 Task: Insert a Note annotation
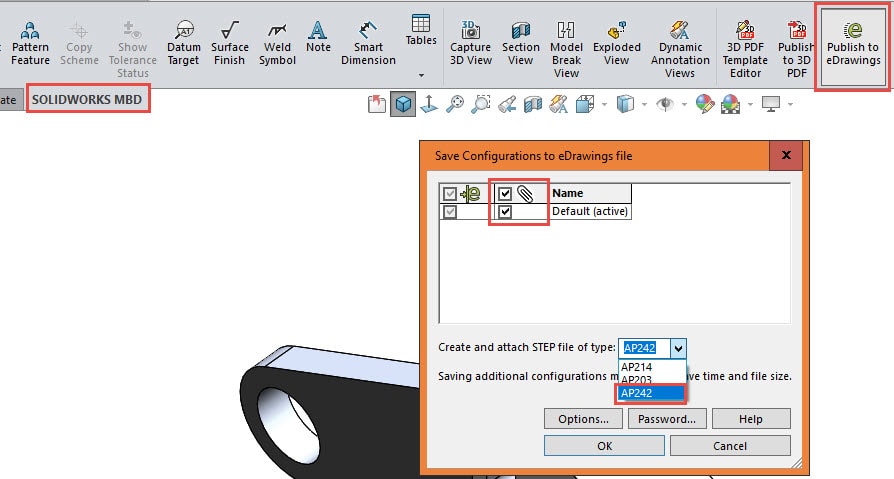[x=318, y=38]
